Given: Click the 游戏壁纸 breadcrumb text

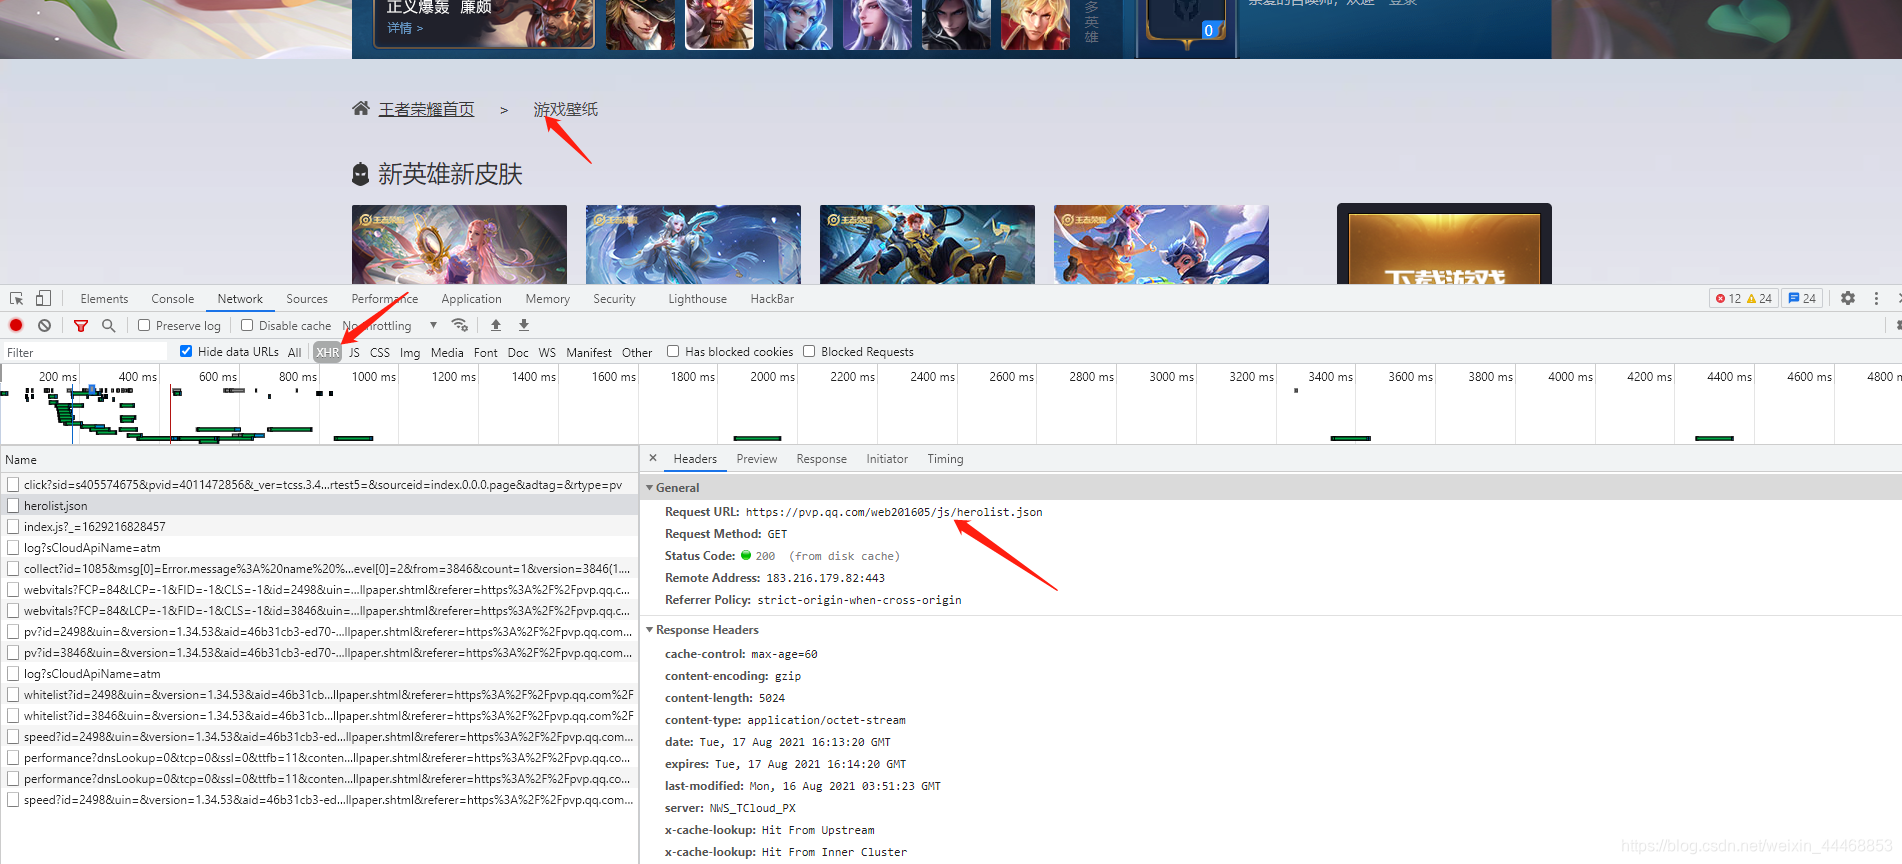Looking at the screenshot, I should click(565, 109).
